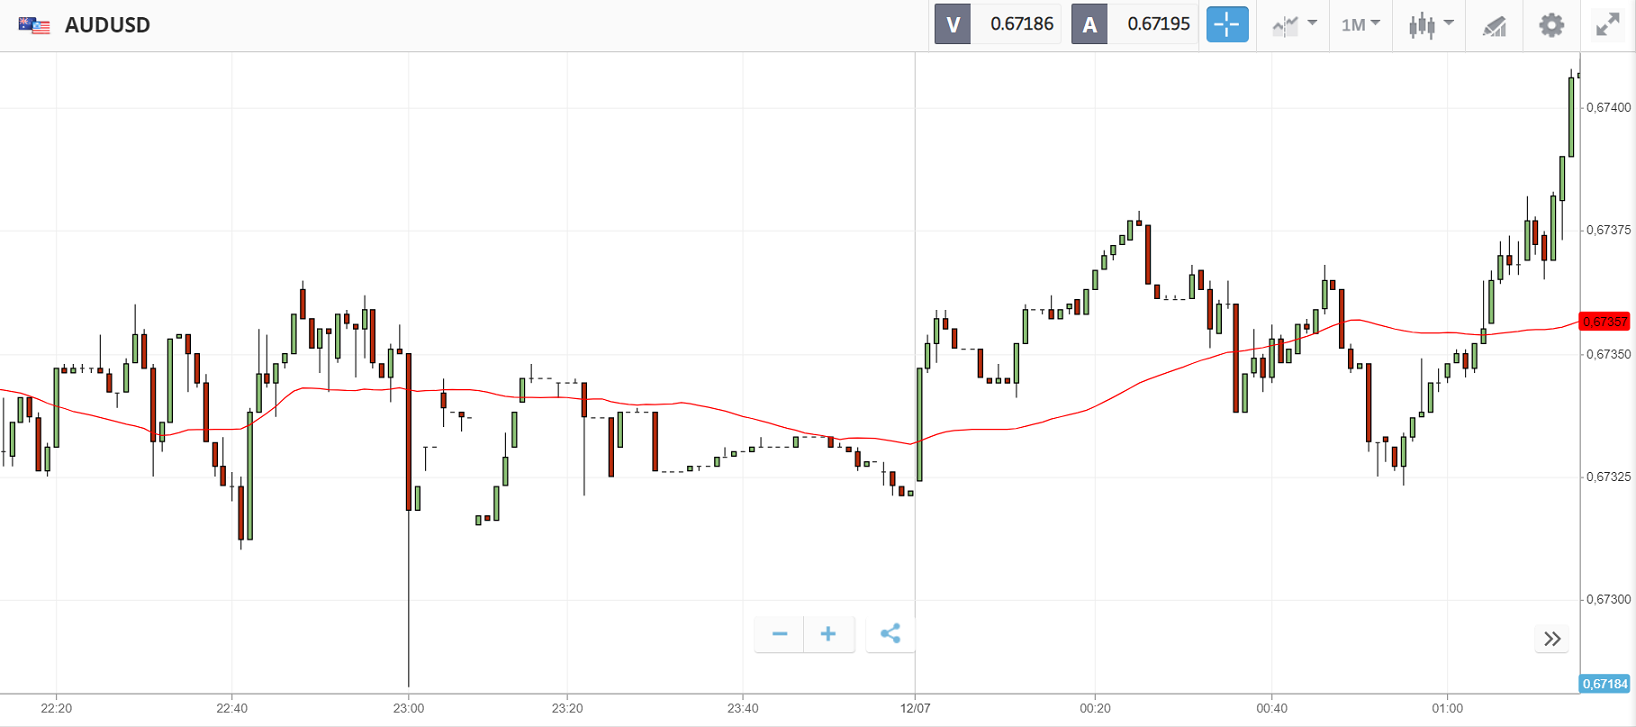1636x727 pixels.
Task: Expand chart to fullscreen
Action: [x=1607, y=25]
